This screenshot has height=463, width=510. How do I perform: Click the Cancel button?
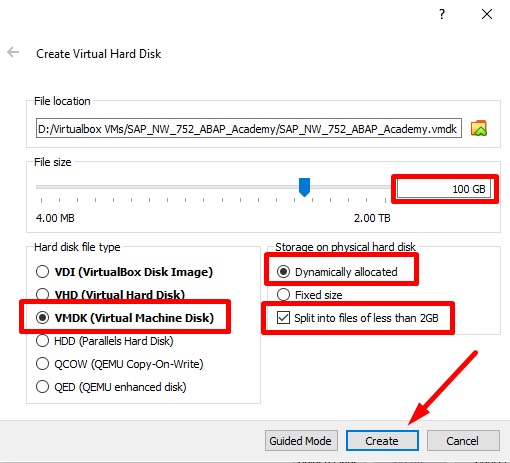pos(463,441)
